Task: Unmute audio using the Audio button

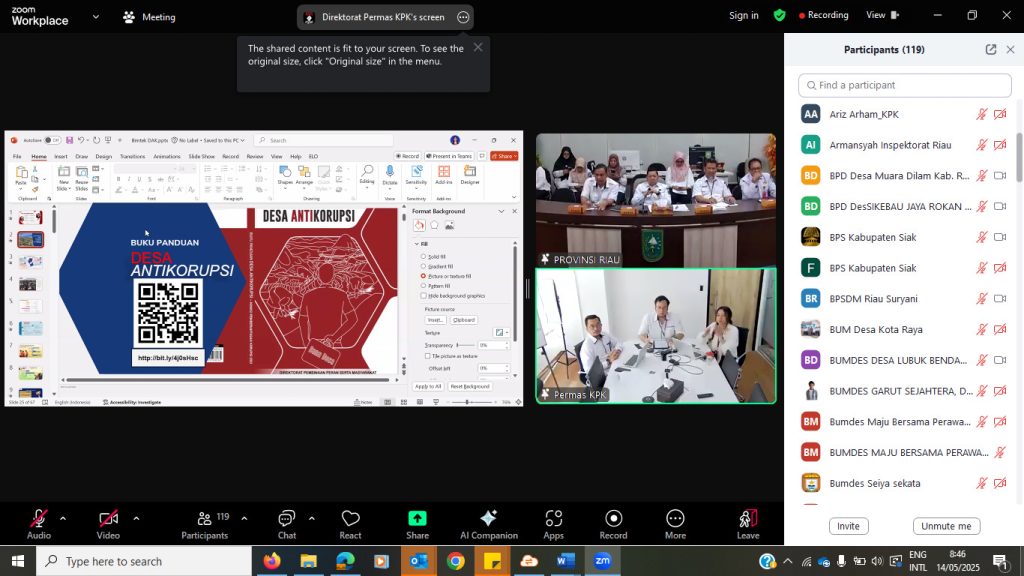Action: (x=39, y=524)
